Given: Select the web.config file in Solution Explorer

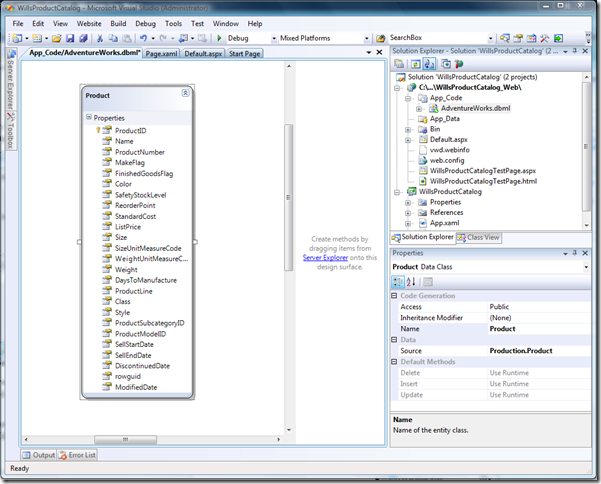Looking at the screenshot, I should point(447,161).
